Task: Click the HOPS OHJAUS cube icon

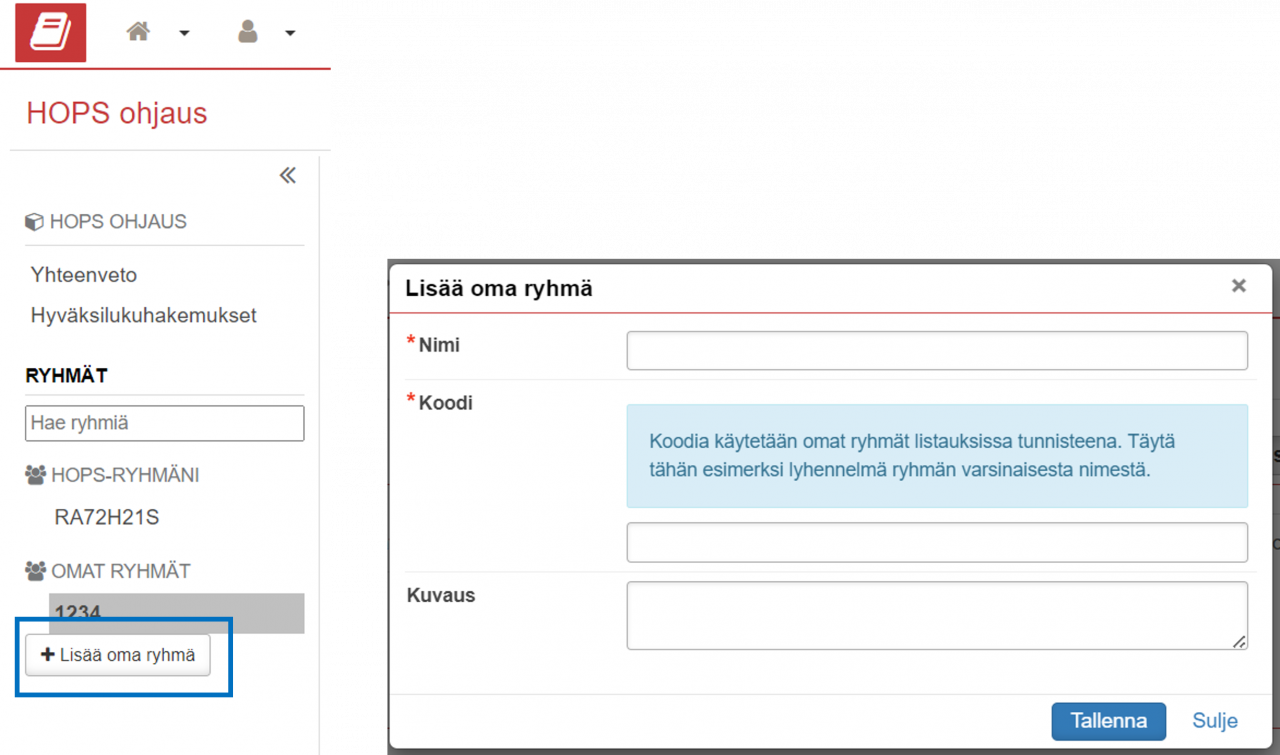Action: click(34, 222)
